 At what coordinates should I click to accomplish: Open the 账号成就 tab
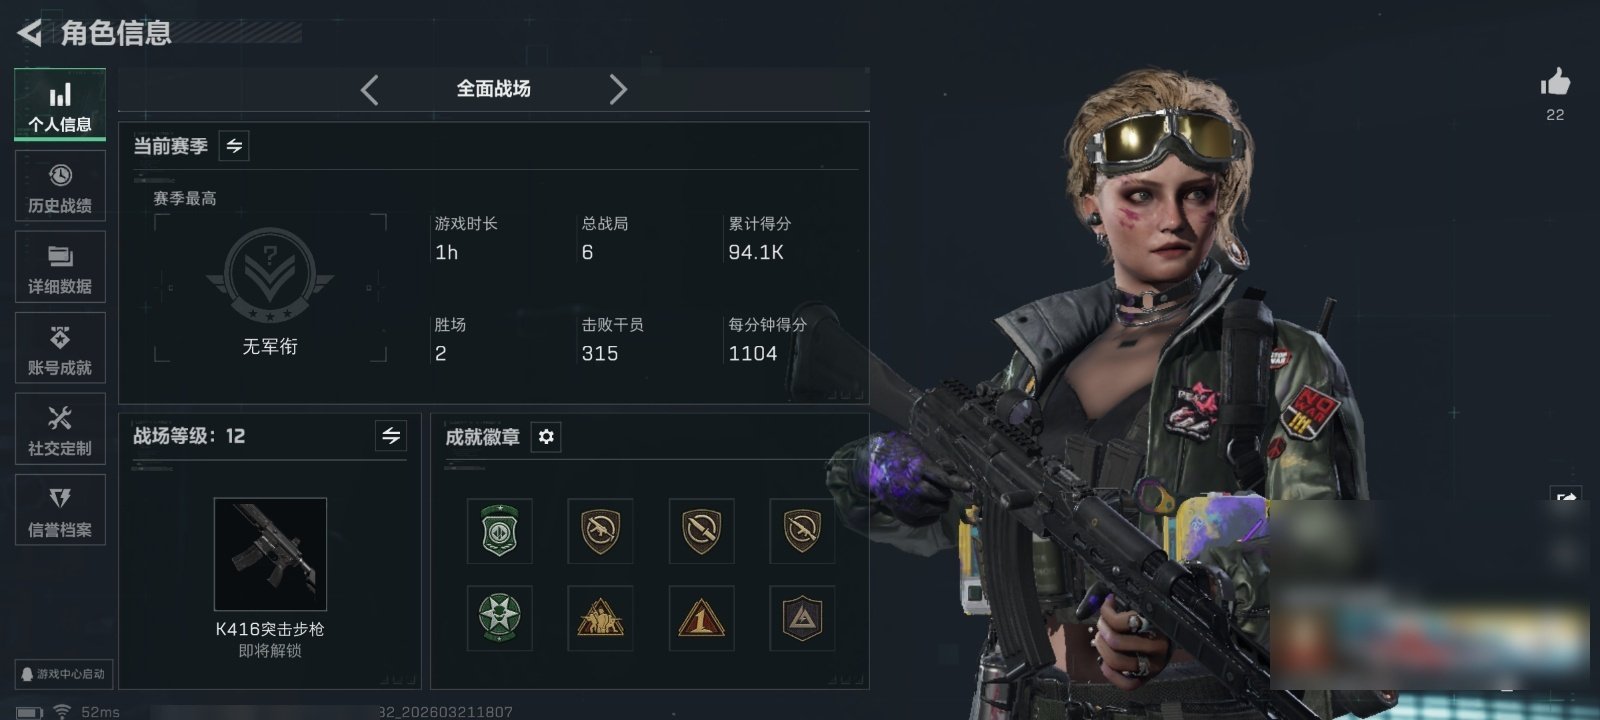click(x=60, y=349)
